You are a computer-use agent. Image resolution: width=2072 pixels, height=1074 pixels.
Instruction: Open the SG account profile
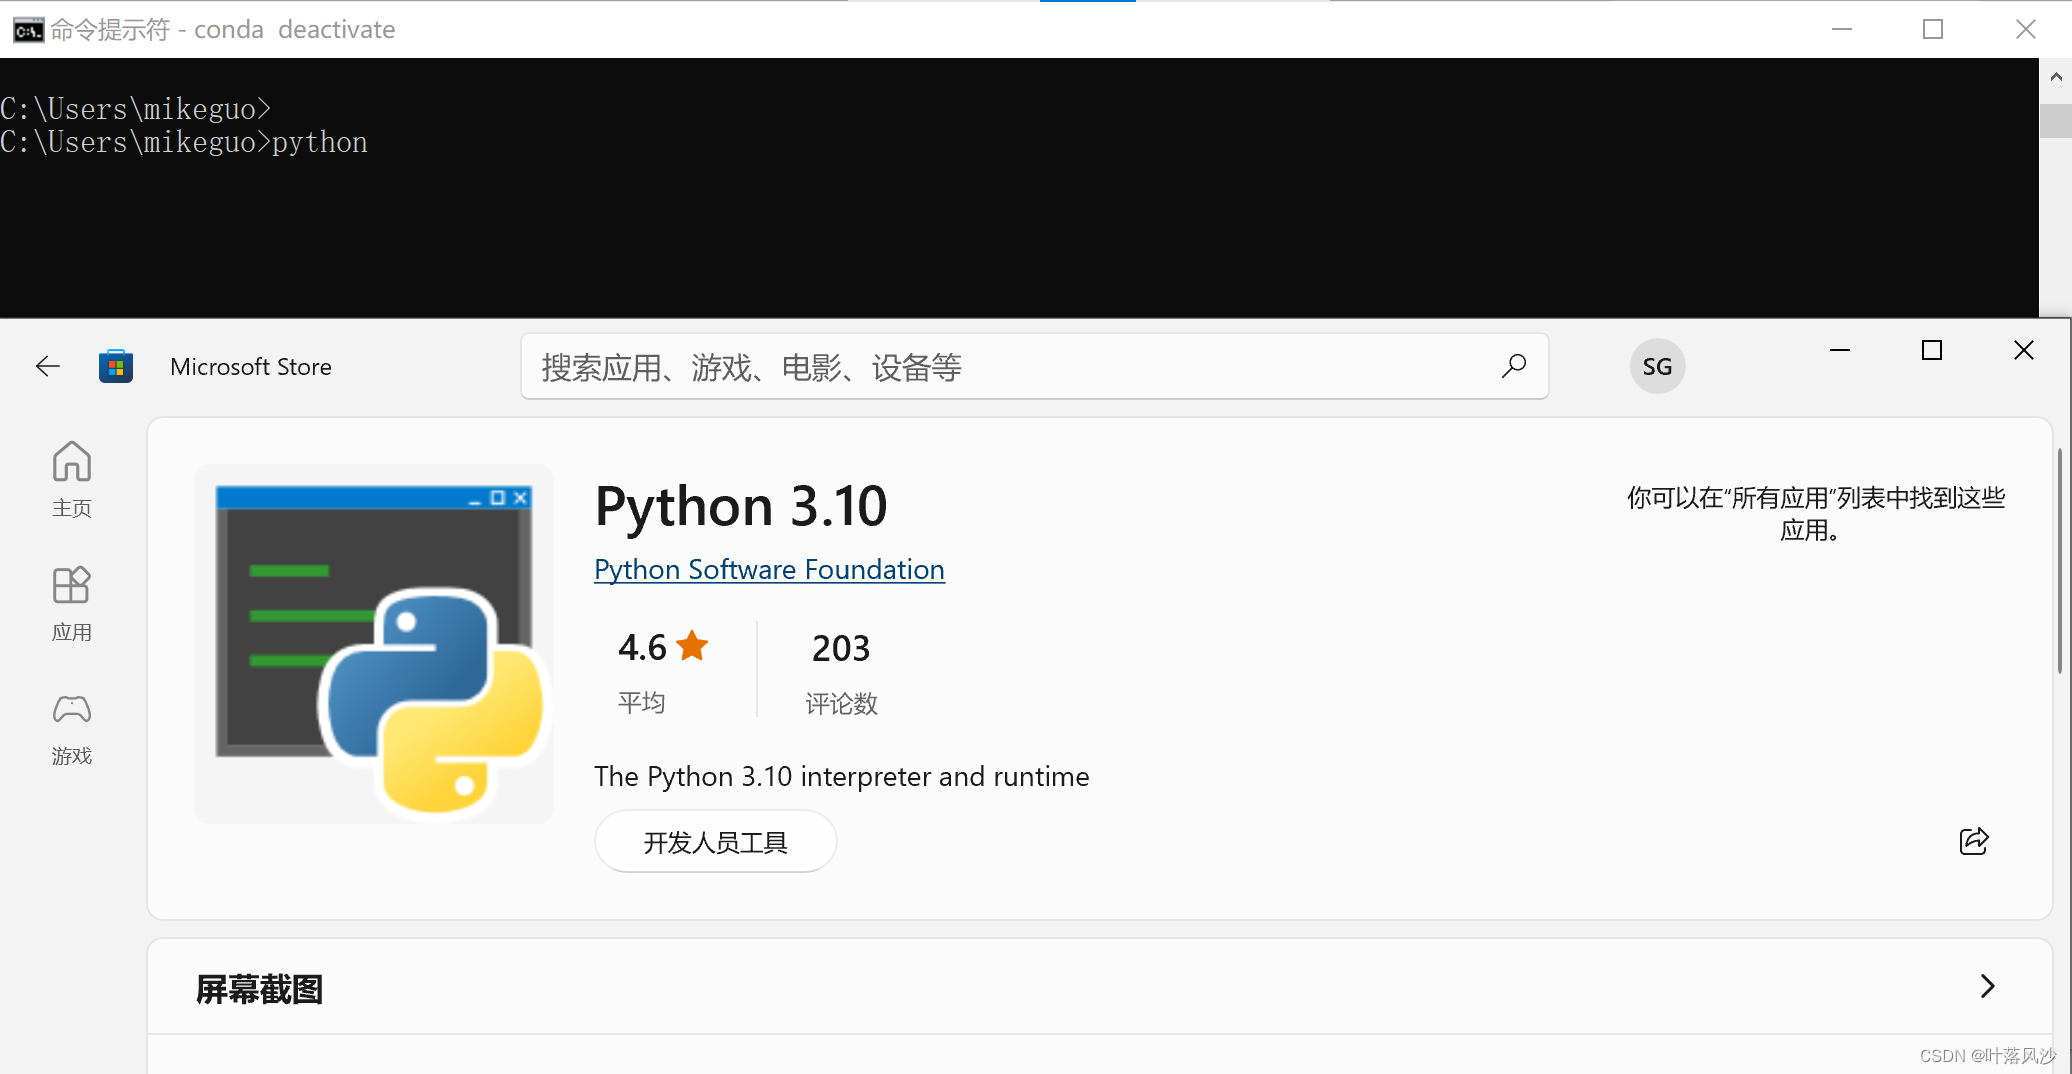pyautogui.click(x=1657, y=367)
